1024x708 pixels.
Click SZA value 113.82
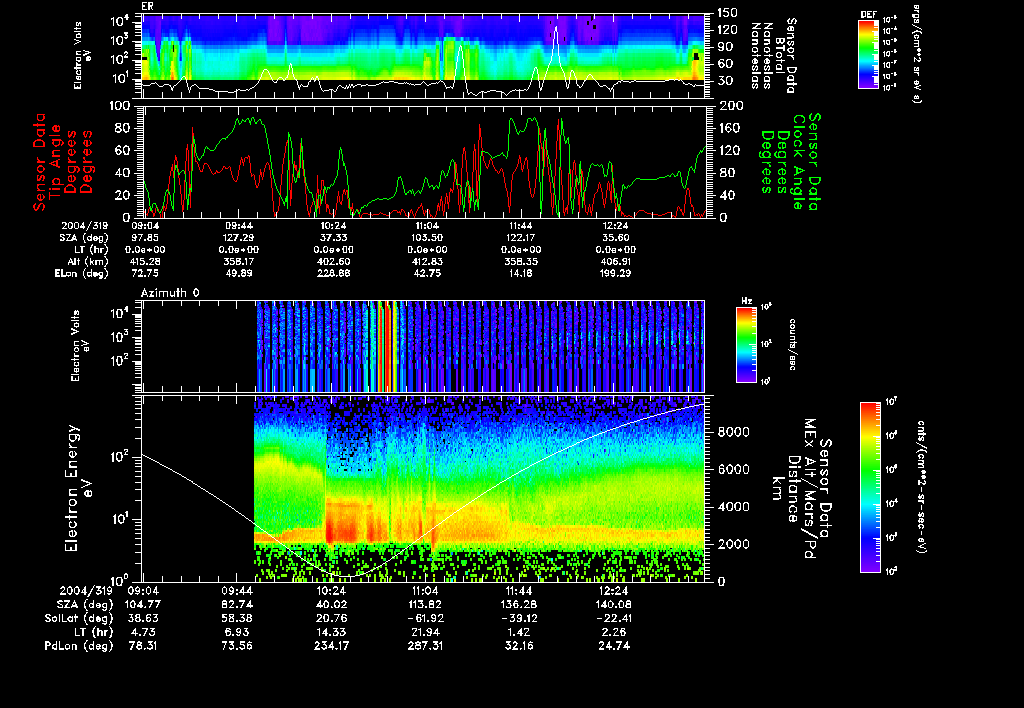coord(425,605)
